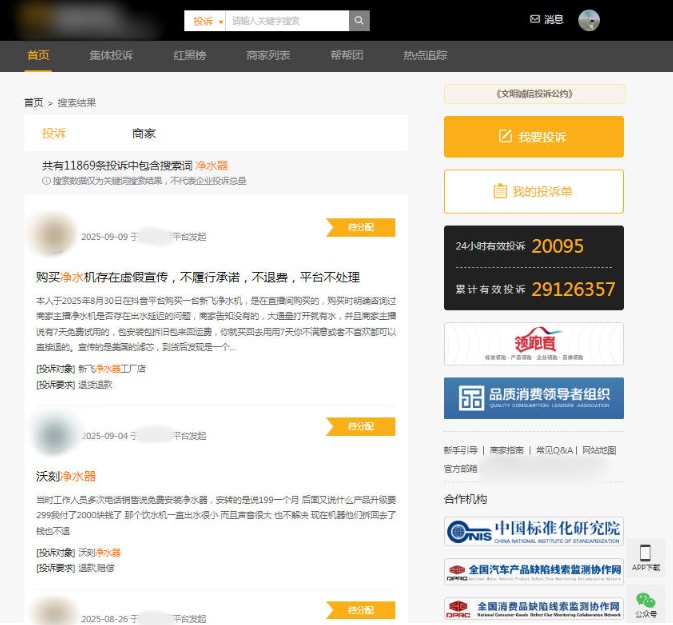This screenshot has height=625, width=673.
Task: Click the 搜索结果 breadcrumb text
Action: coord(77,103)
